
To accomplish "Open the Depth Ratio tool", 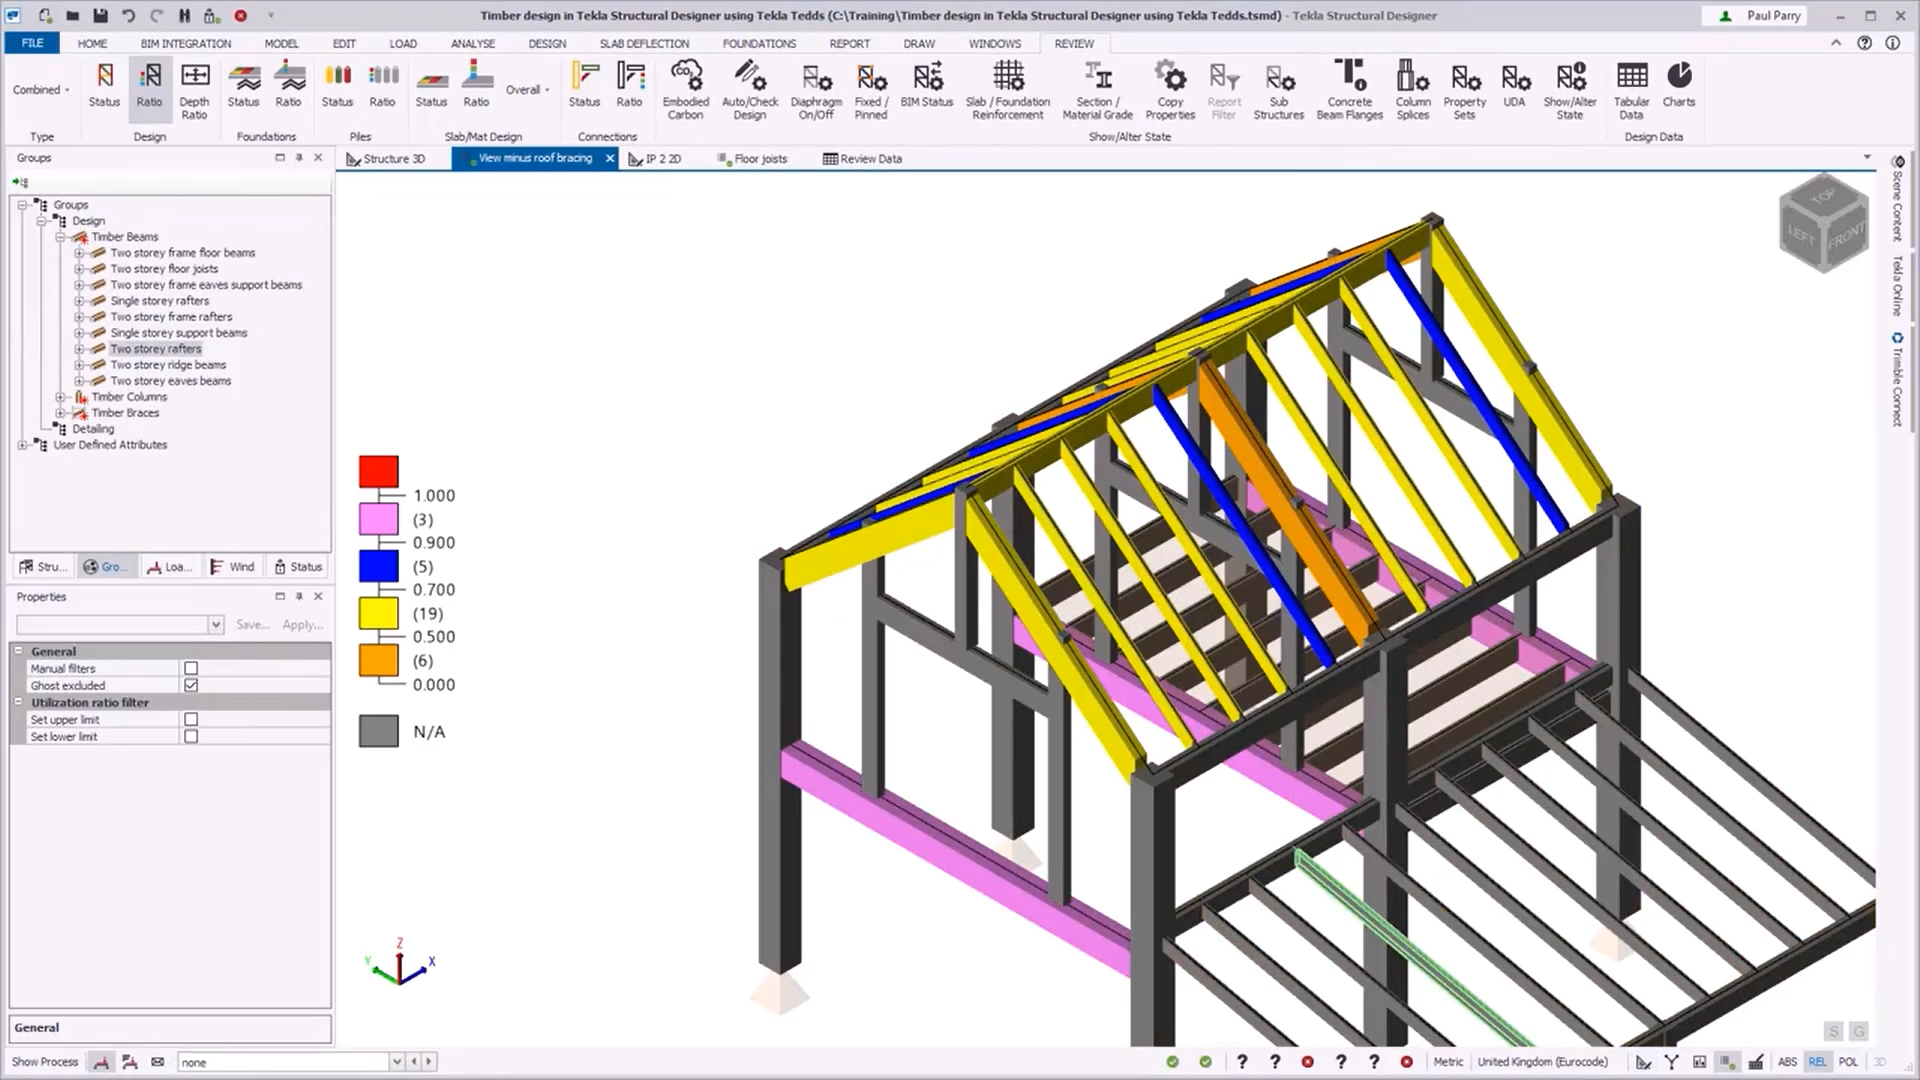I will pos(194,91).
